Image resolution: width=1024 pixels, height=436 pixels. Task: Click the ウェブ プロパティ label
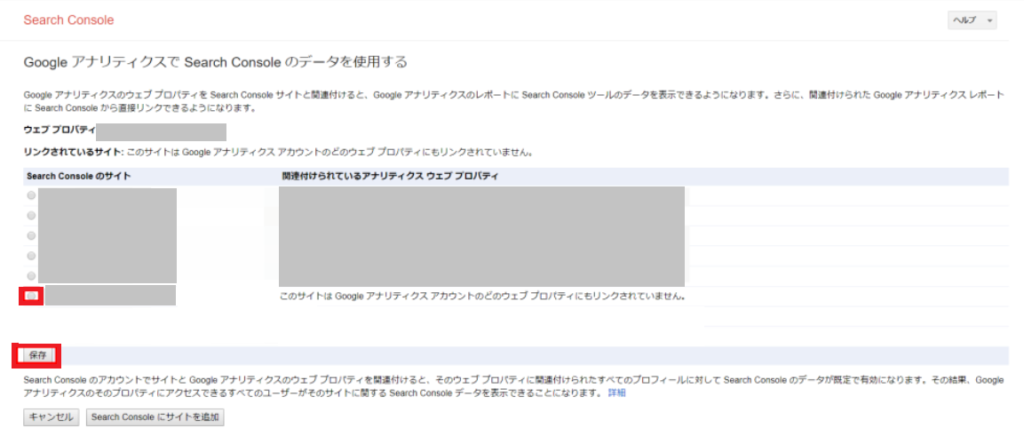point(59,130)
